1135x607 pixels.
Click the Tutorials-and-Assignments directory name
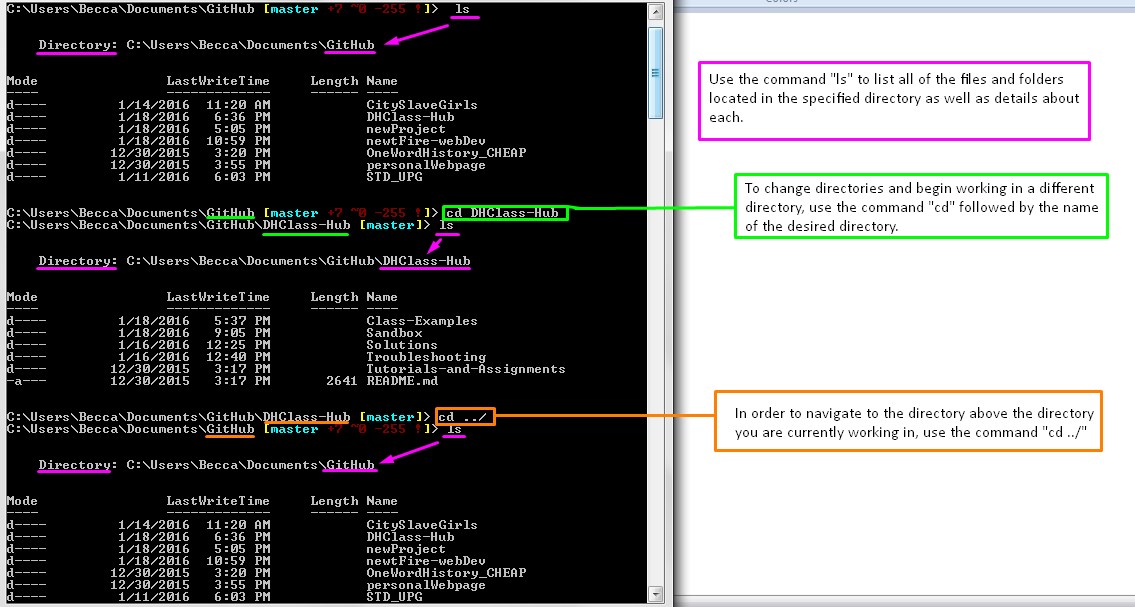[465, 369]
